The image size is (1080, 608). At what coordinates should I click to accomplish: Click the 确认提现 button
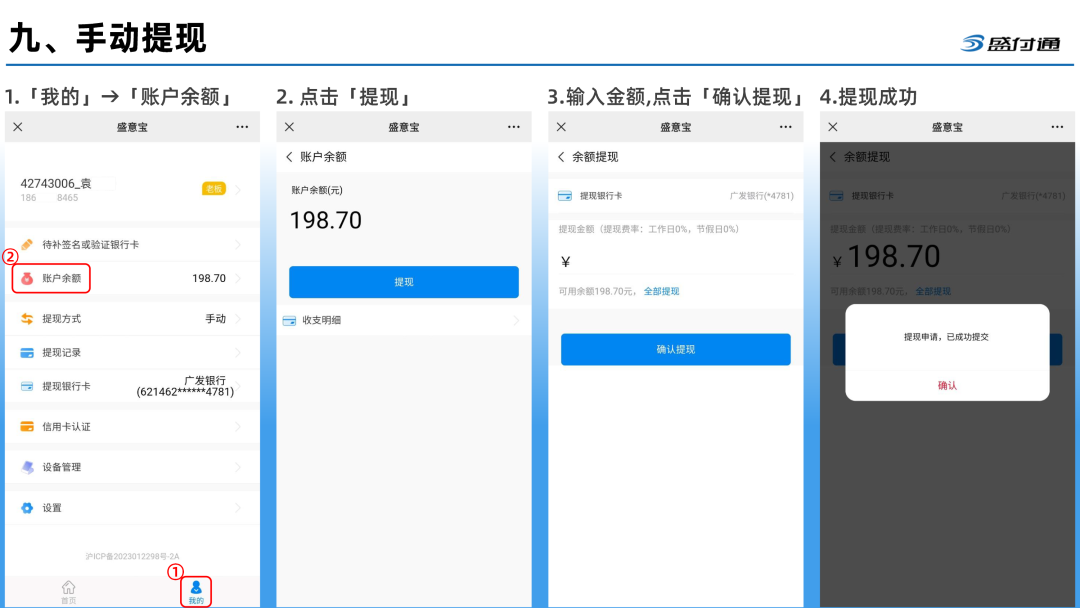click(676, 349)
